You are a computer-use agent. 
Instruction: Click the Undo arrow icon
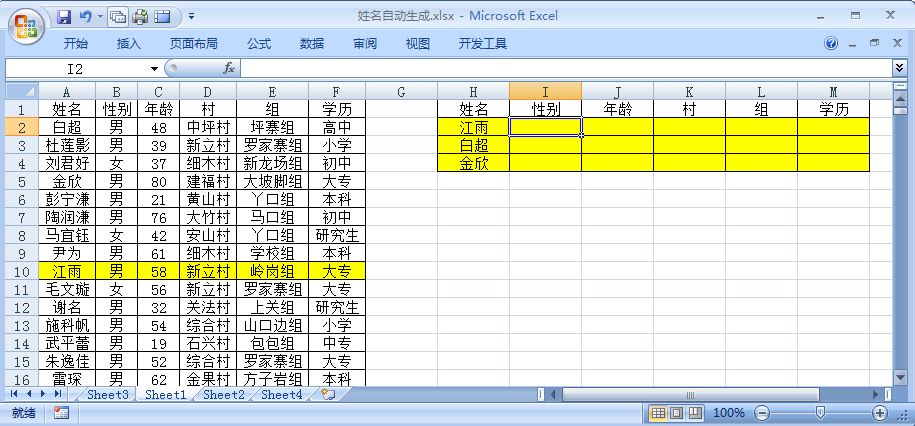tap(85, 16)
